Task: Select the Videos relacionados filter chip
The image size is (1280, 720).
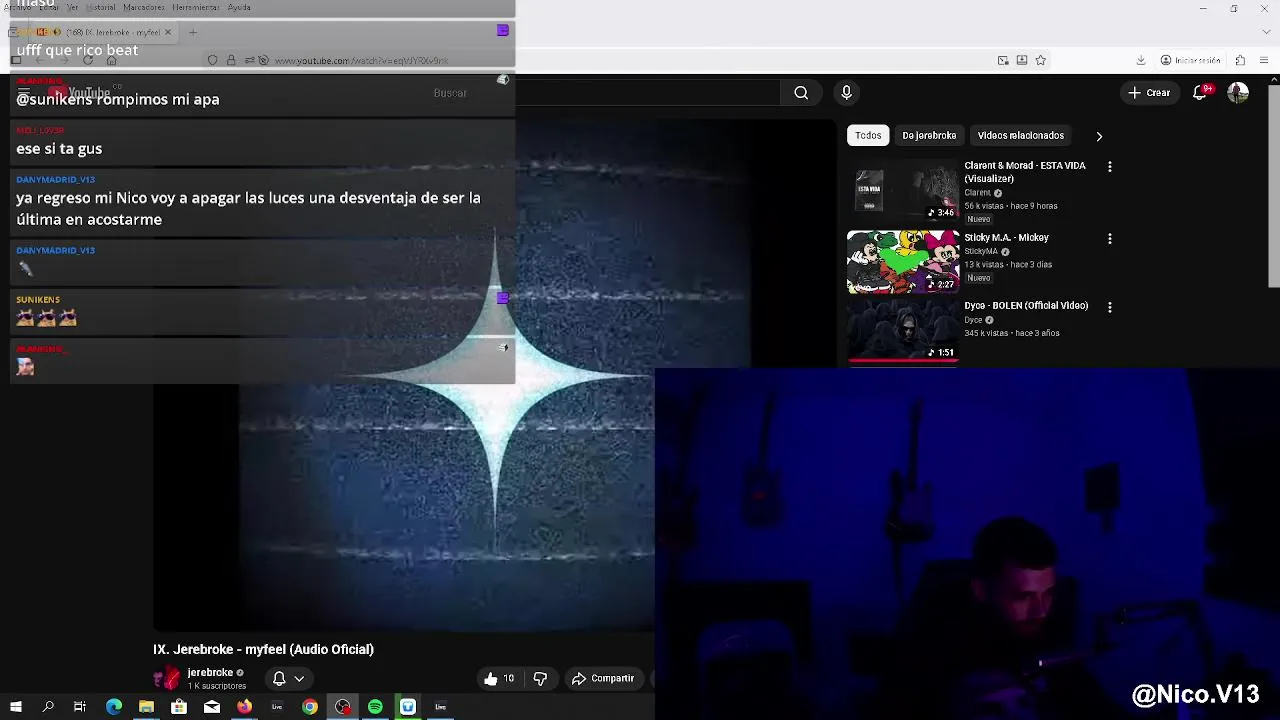Action: 1020,135
